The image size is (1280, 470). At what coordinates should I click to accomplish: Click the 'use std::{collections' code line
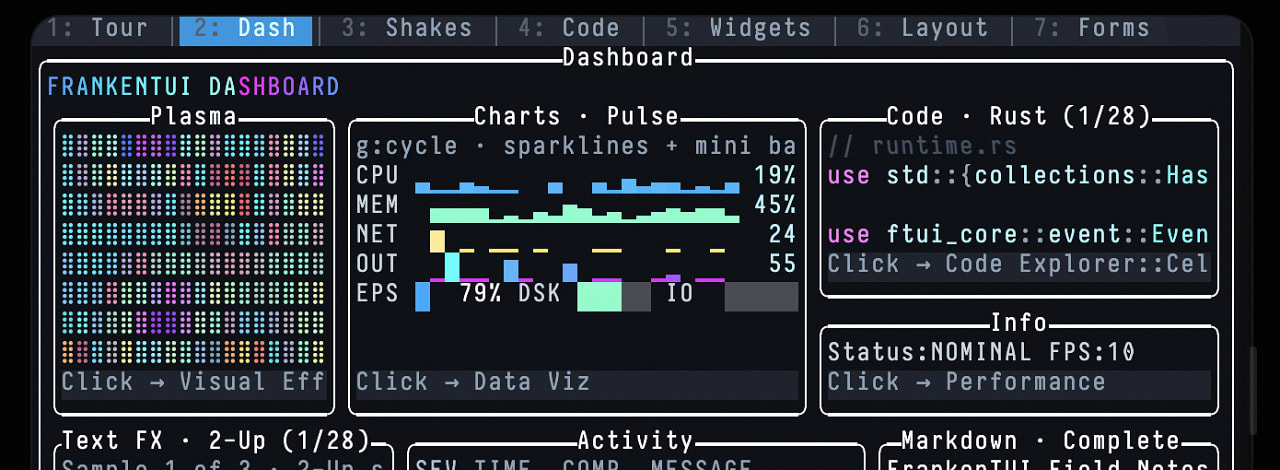pyautogui.click(x=1018, y=176)
